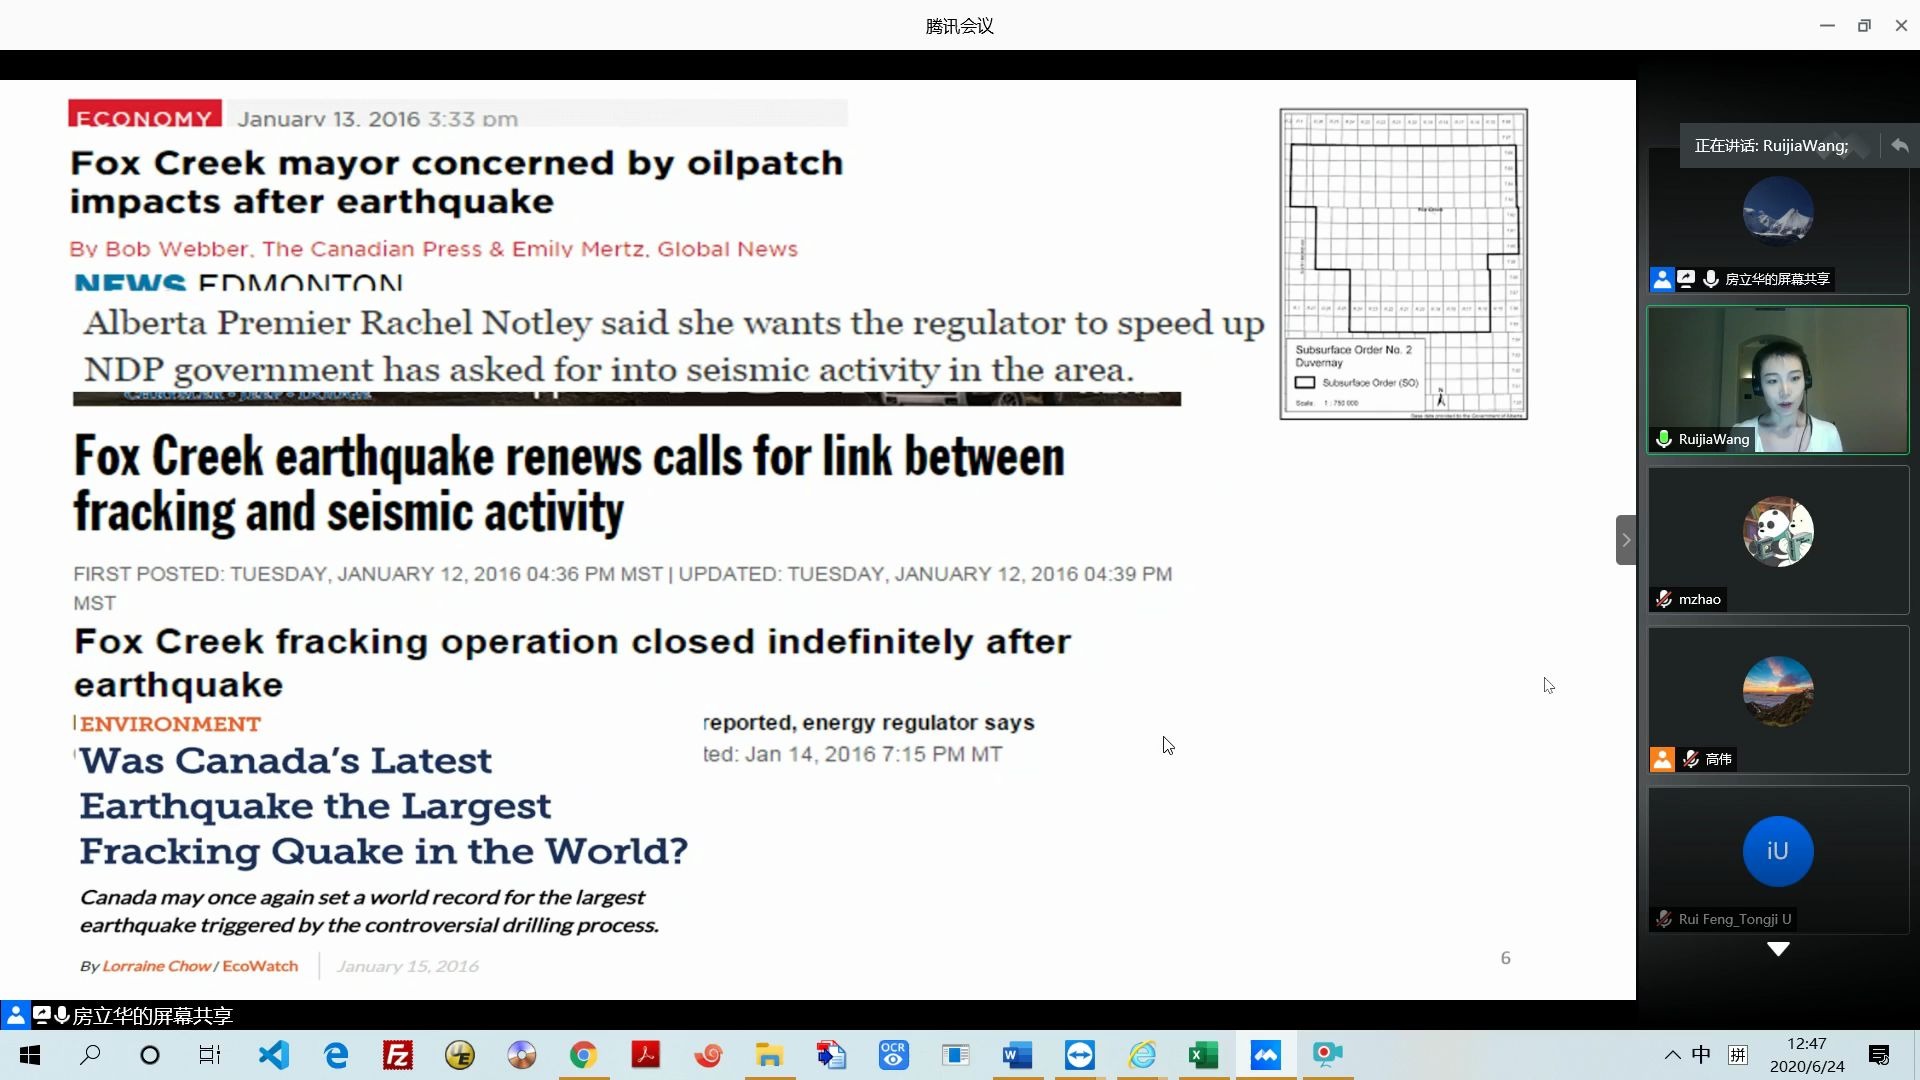The width and height of the screenshot is (1920, 1080).
Task: Click 房立华的屏幕共享 sharing label at bottom
Action: (152, 1016)
